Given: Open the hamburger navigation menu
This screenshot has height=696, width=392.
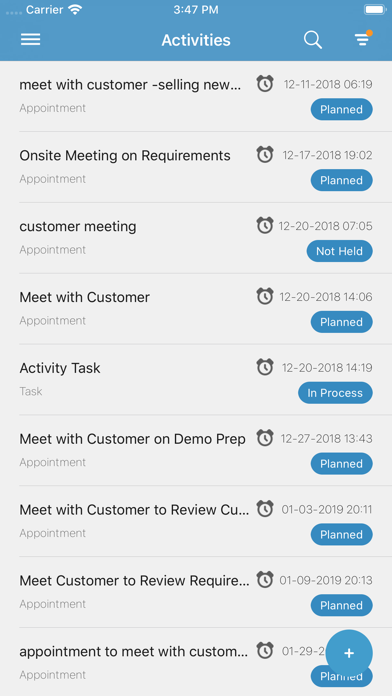Looking at the screenshot, I should coord(31,40).
